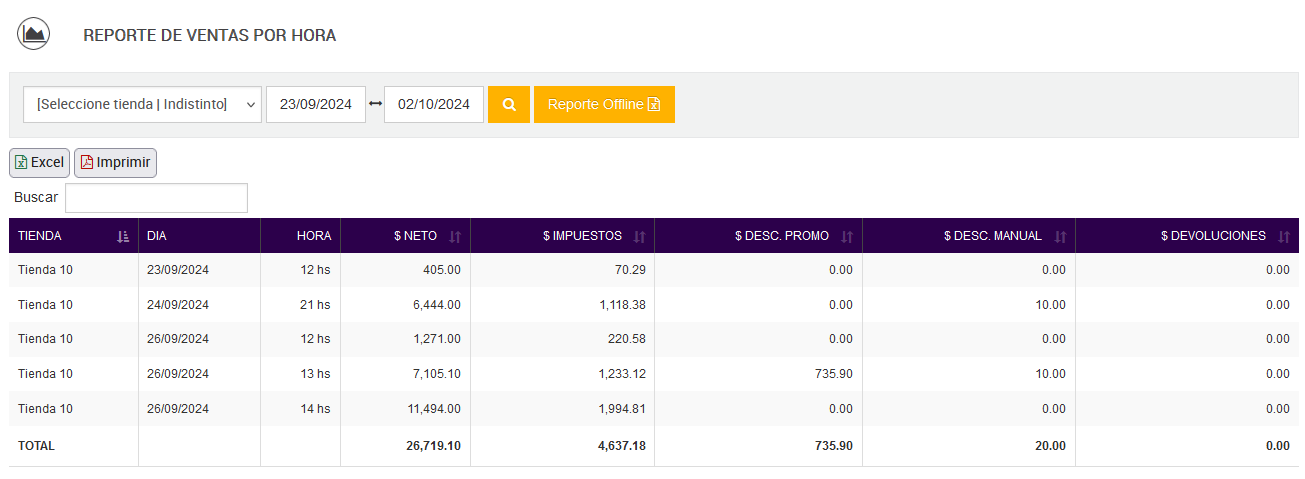Sort table by $ IMPUESTOS arrows
The height and width of the screenshot is (479, 1305).
click(x=640, y=236)
